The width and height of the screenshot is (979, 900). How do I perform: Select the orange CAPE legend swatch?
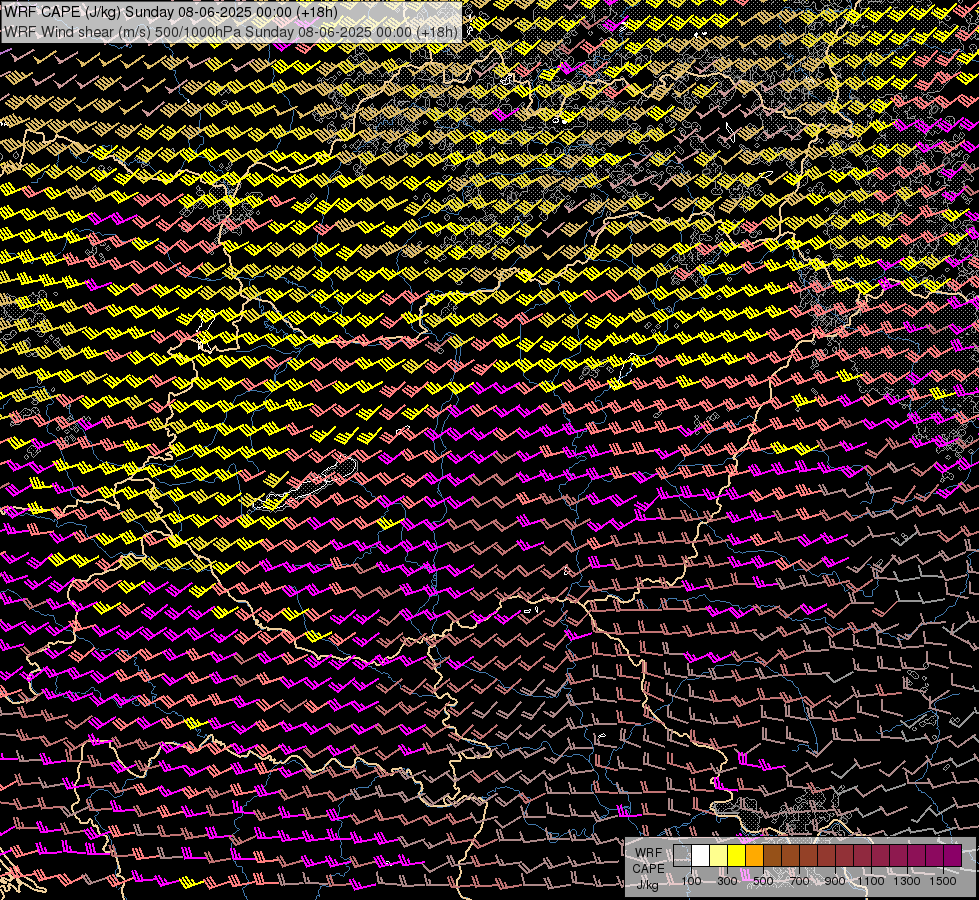click(x=754, y=855)
